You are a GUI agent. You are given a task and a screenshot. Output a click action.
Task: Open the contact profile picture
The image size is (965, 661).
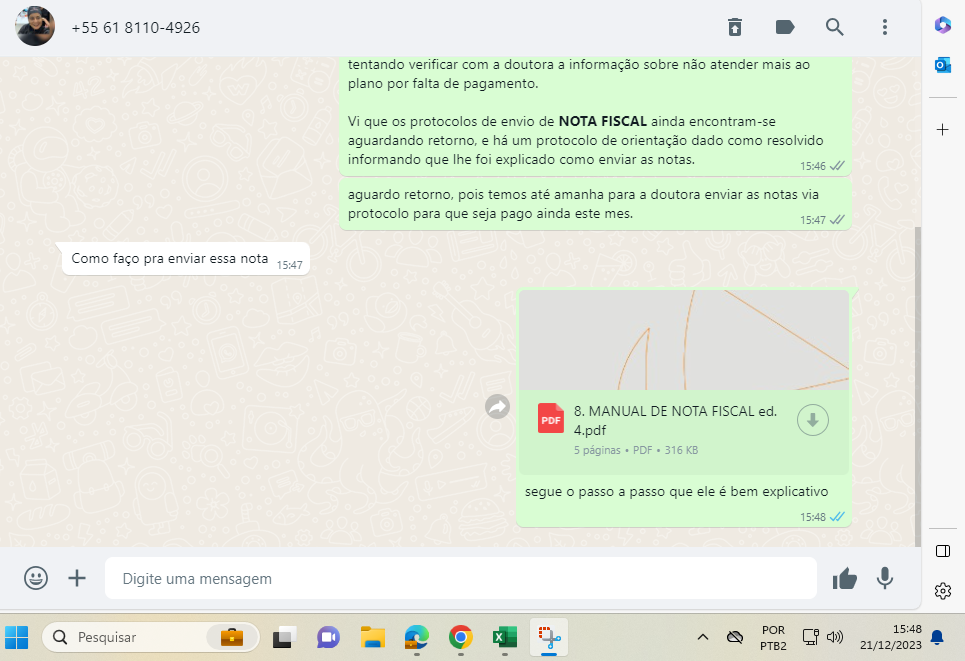click(35, 27)
